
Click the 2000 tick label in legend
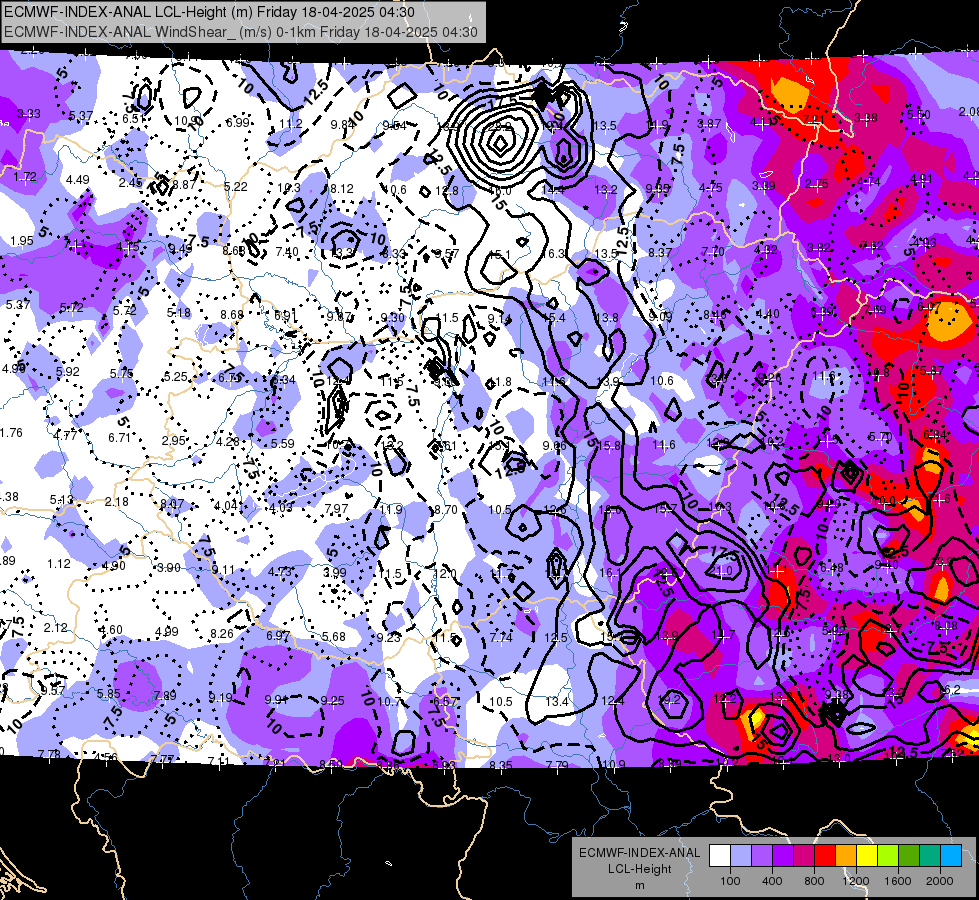(939, 881)
